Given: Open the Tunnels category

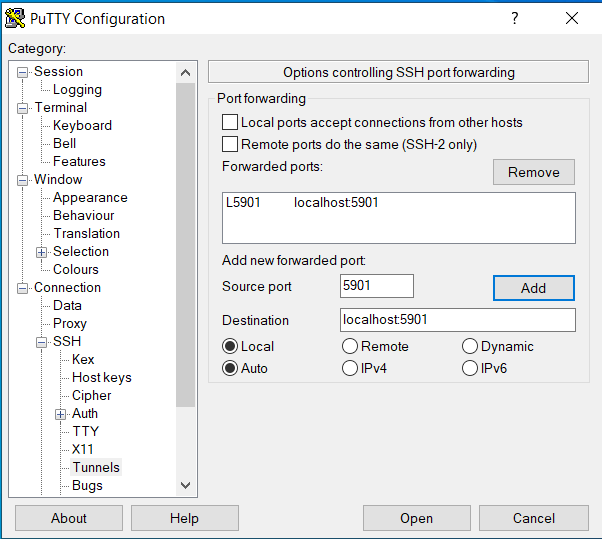Looking at the screenshot, I should pyautogui.click(x=95, y=467).
